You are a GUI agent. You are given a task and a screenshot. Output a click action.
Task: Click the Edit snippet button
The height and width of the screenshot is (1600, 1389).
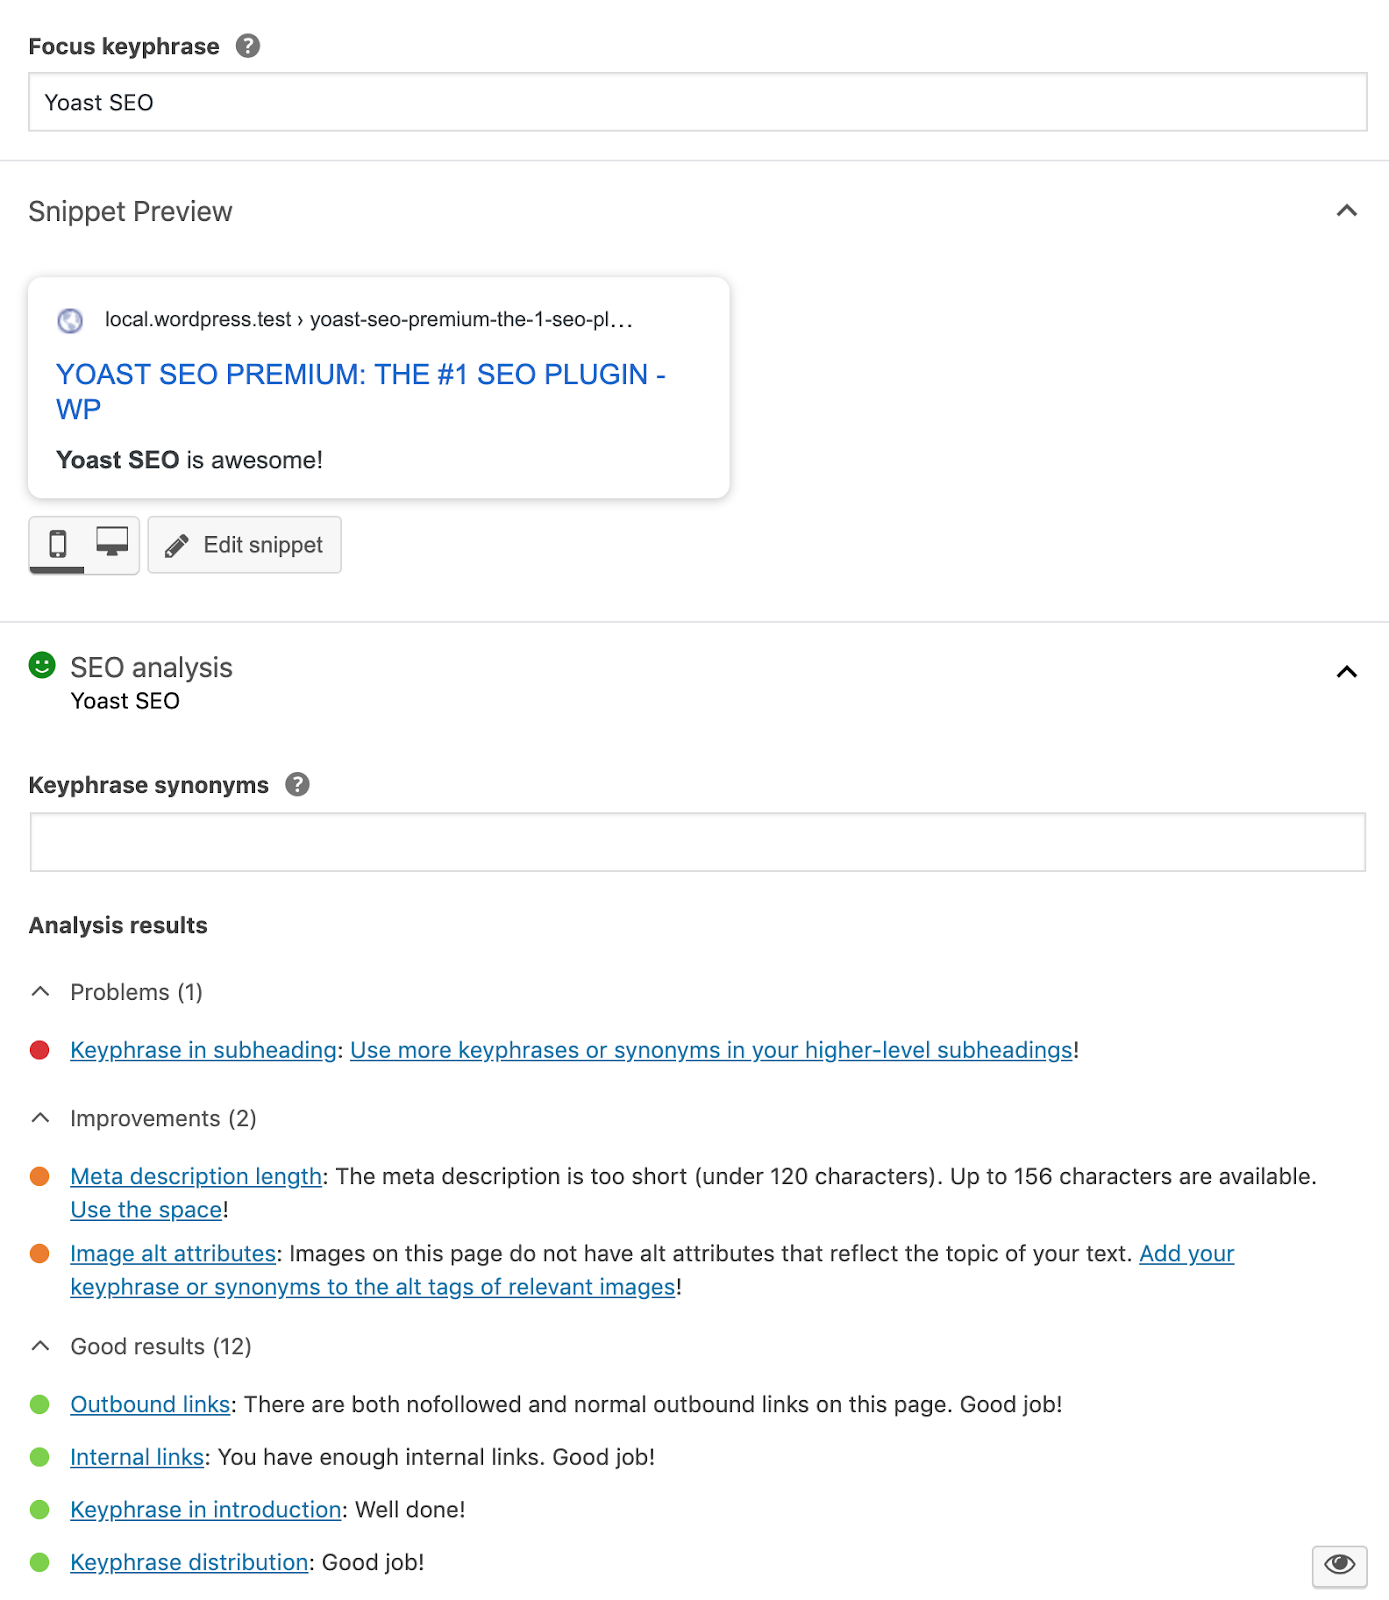tap(245, 545)
